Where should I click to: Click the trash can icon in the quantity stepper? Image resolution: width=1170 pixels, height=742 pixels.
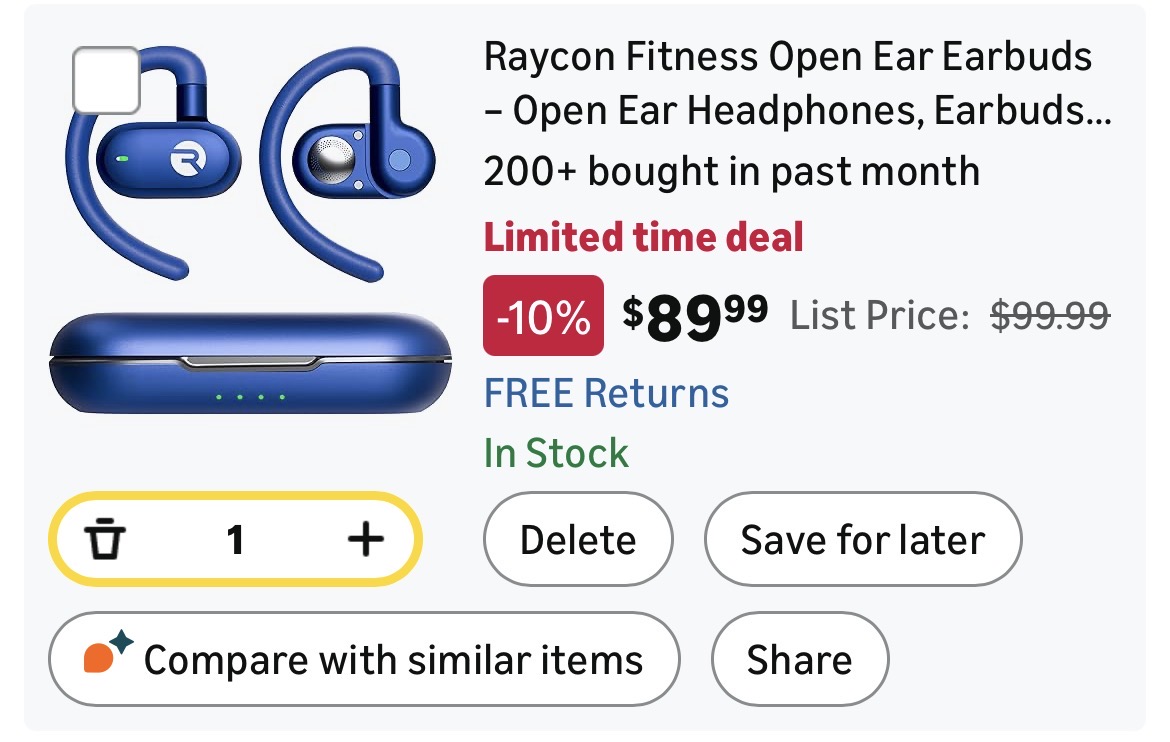(x=103, y=541)
